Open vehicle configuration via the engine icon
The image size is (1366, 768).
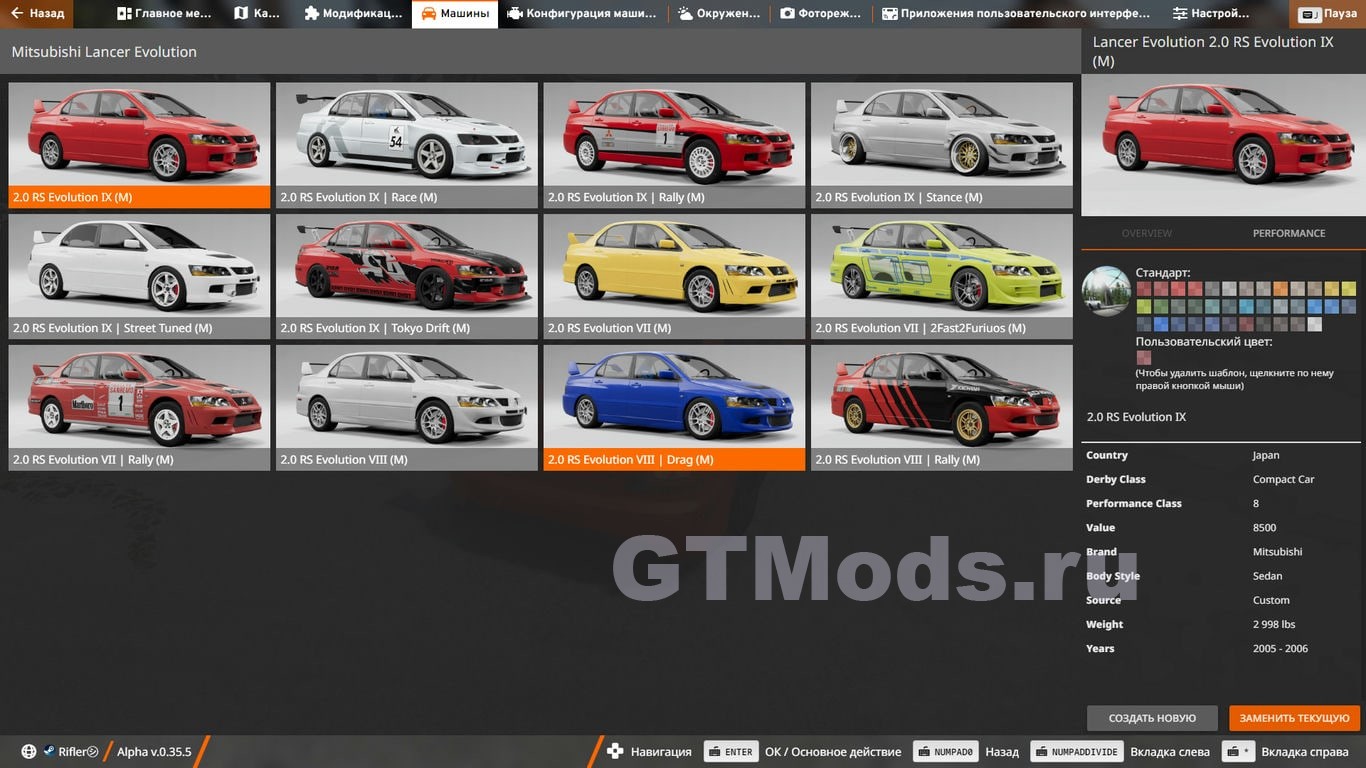[514, 14]
